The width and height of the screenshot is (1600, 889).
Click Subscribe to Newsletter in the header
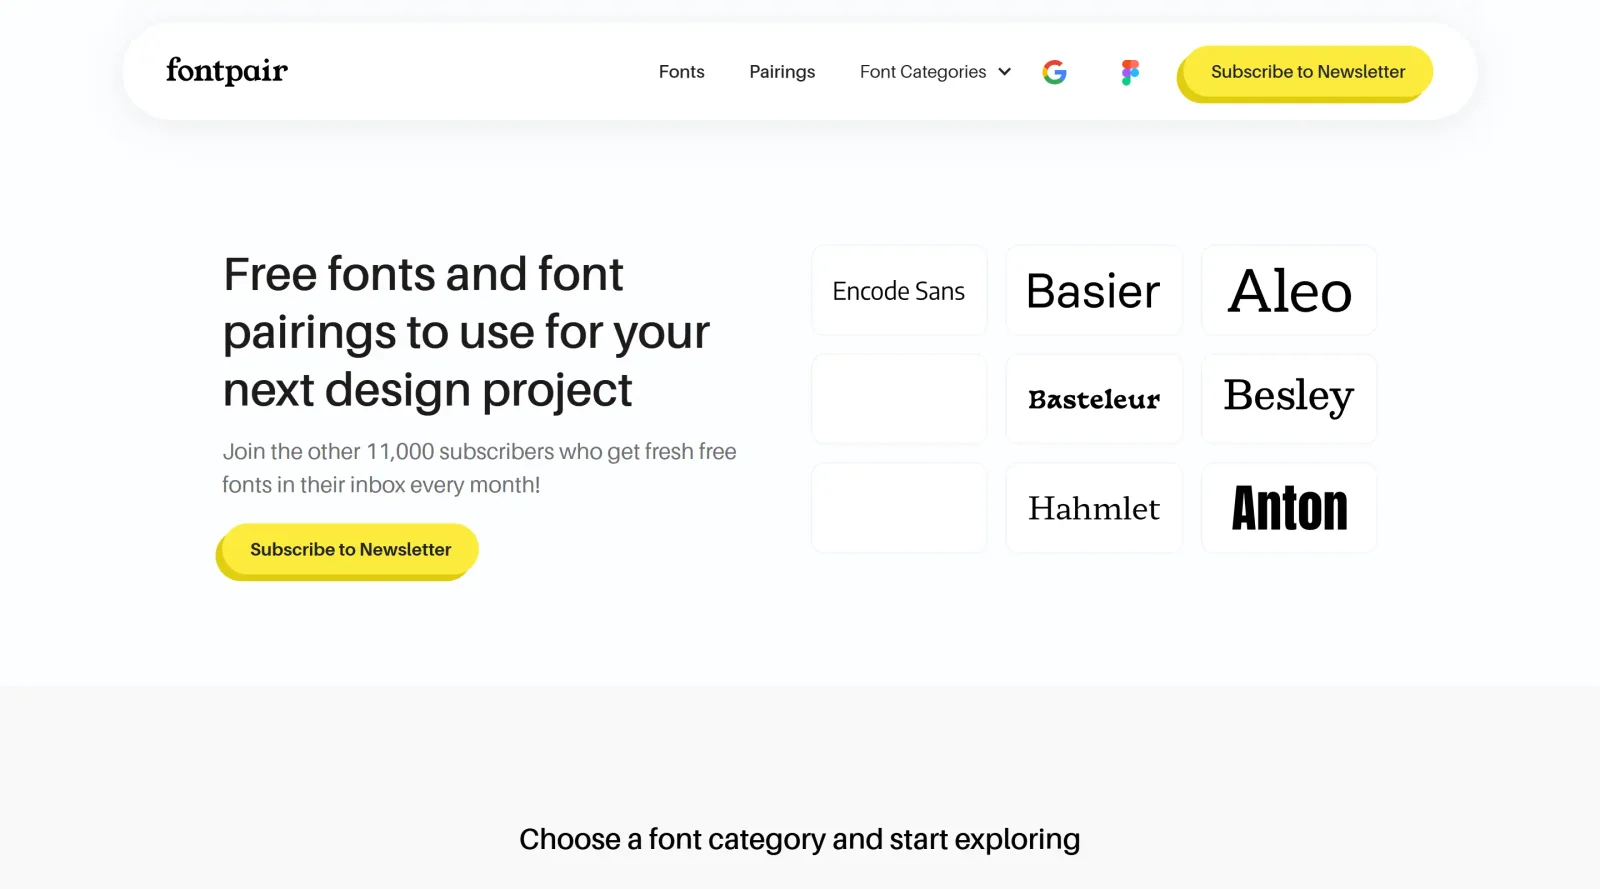pyautogui.click(x=1307, y=71)
